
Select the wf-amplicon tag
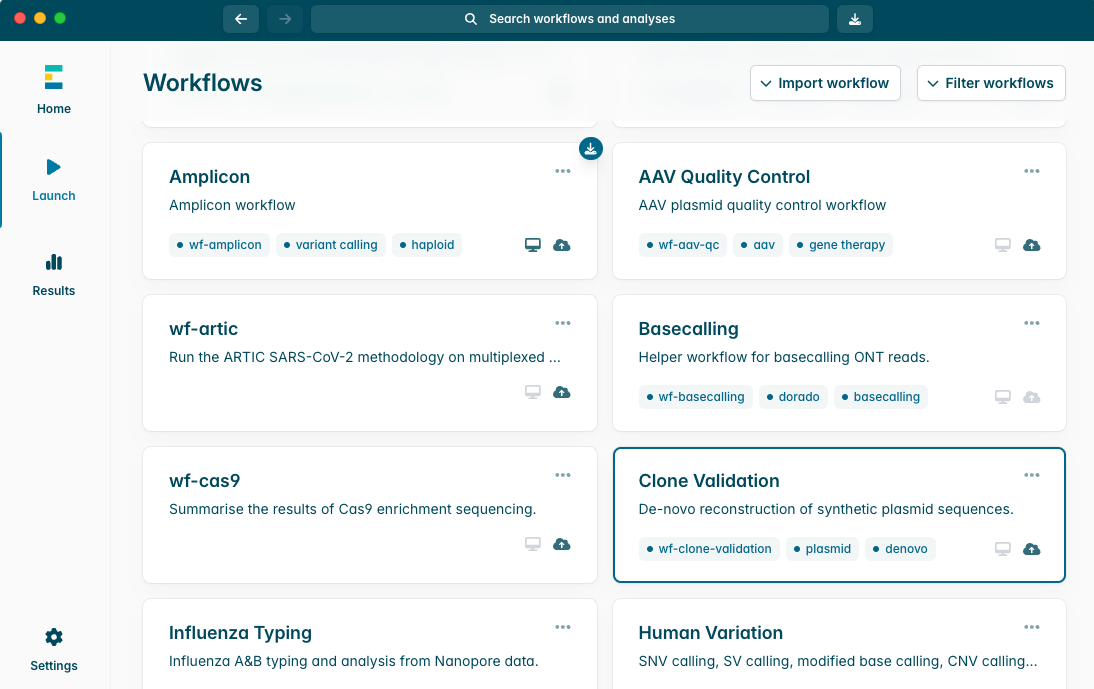(x=219, y=244)
